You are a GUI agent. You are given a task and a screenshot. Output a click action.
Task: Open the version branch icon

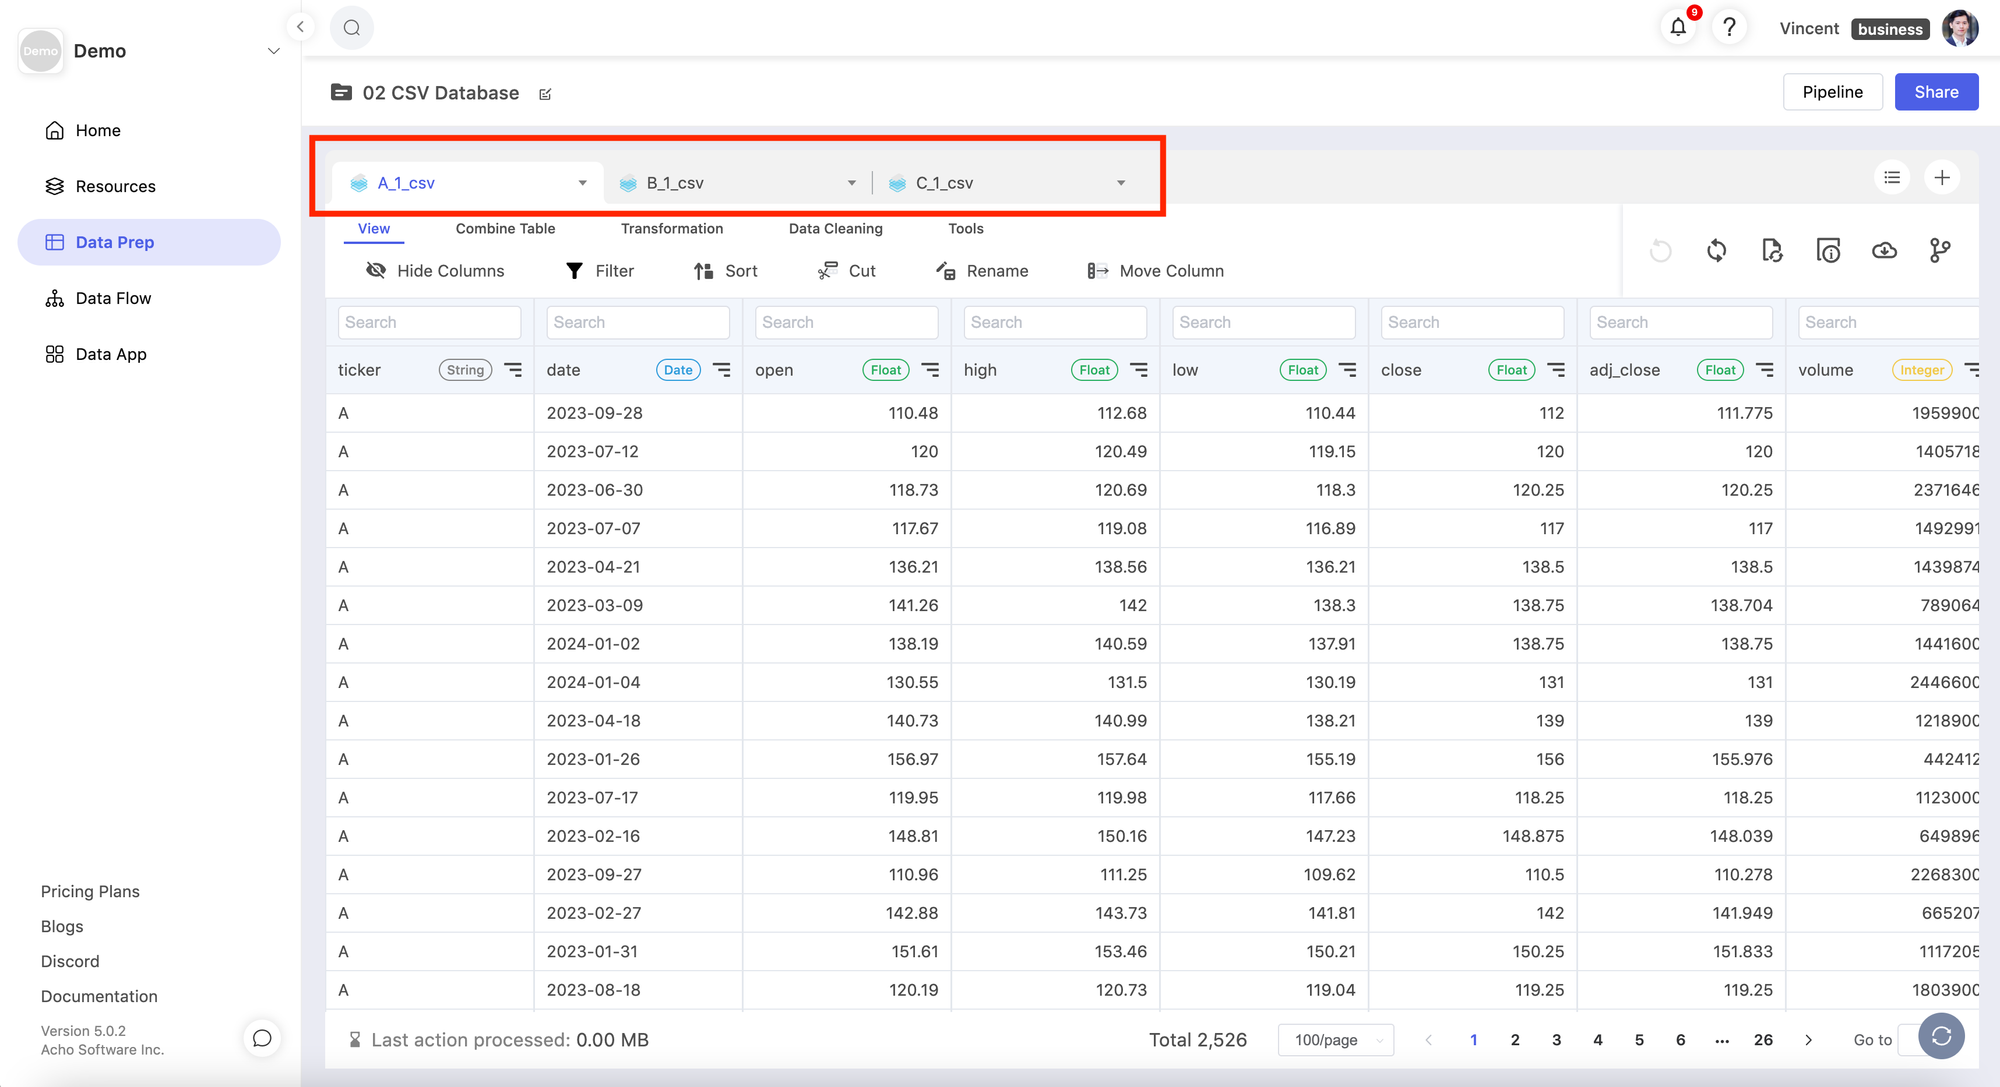click(x=1940, y=251)
